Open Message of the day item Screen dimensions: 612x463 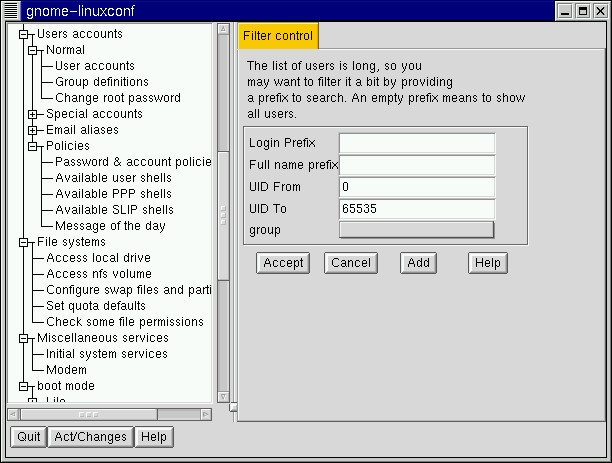(110, 226)
